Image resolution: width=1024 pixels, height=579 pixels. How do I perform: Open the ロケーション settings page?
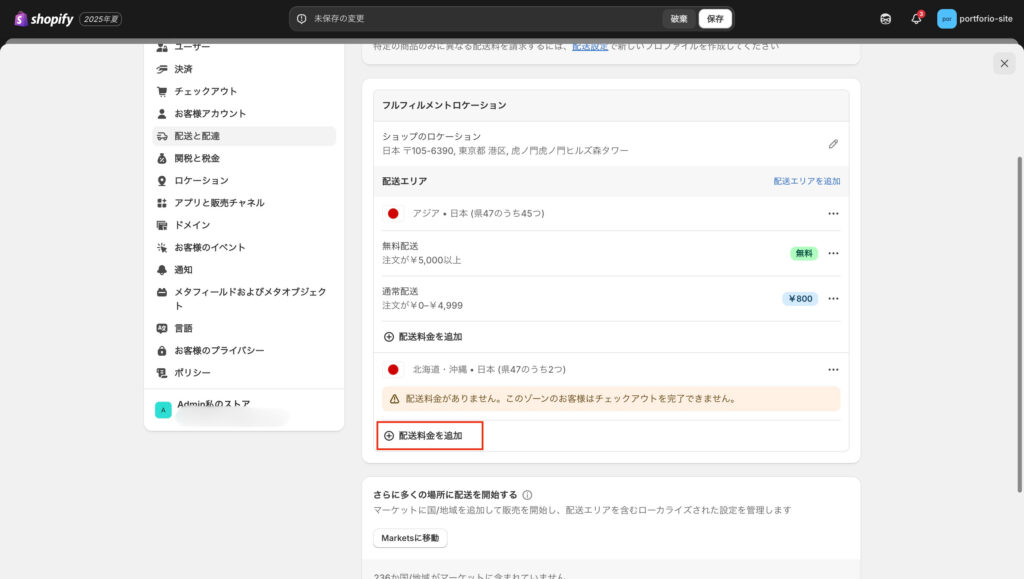(201, 180)
